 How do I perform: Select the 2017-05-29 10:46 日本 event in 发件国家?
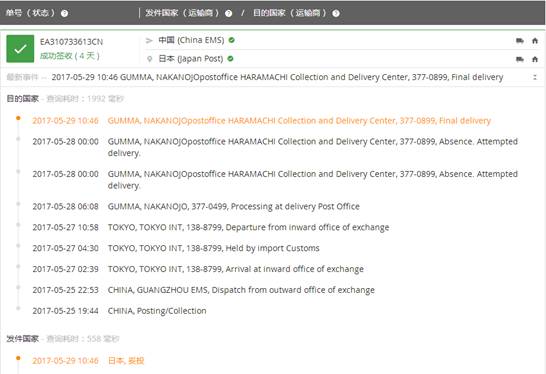coord(88,360)
